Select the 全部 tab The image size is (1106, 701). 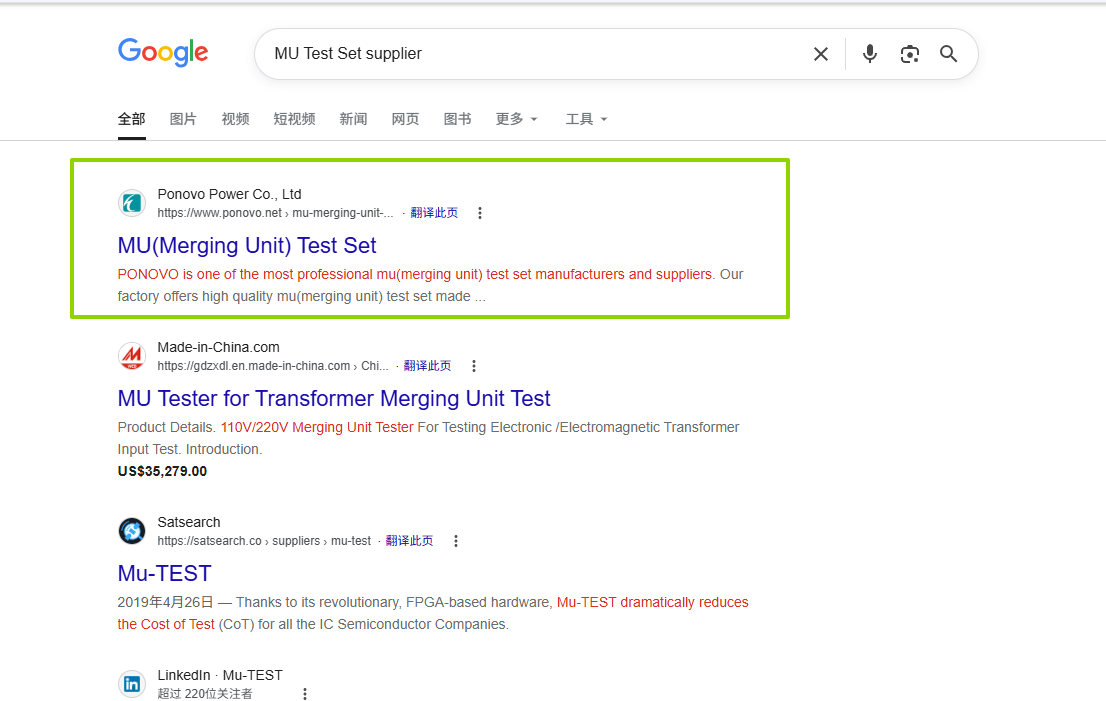(x=132, y=119)
